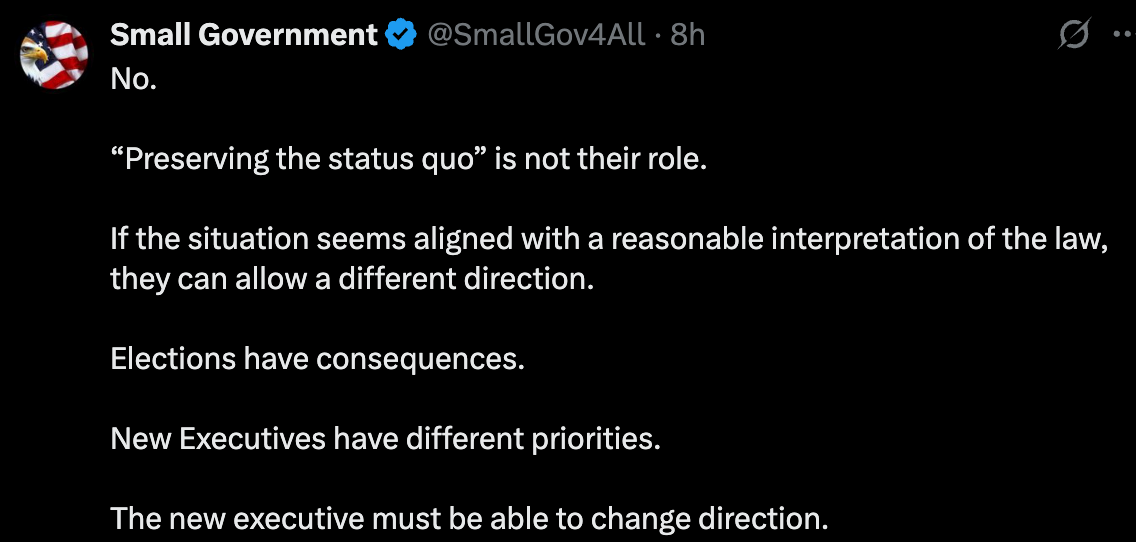Click the final "must be able to change direction" line
This screenshot has width=1136, height=542.
[469, 519]
